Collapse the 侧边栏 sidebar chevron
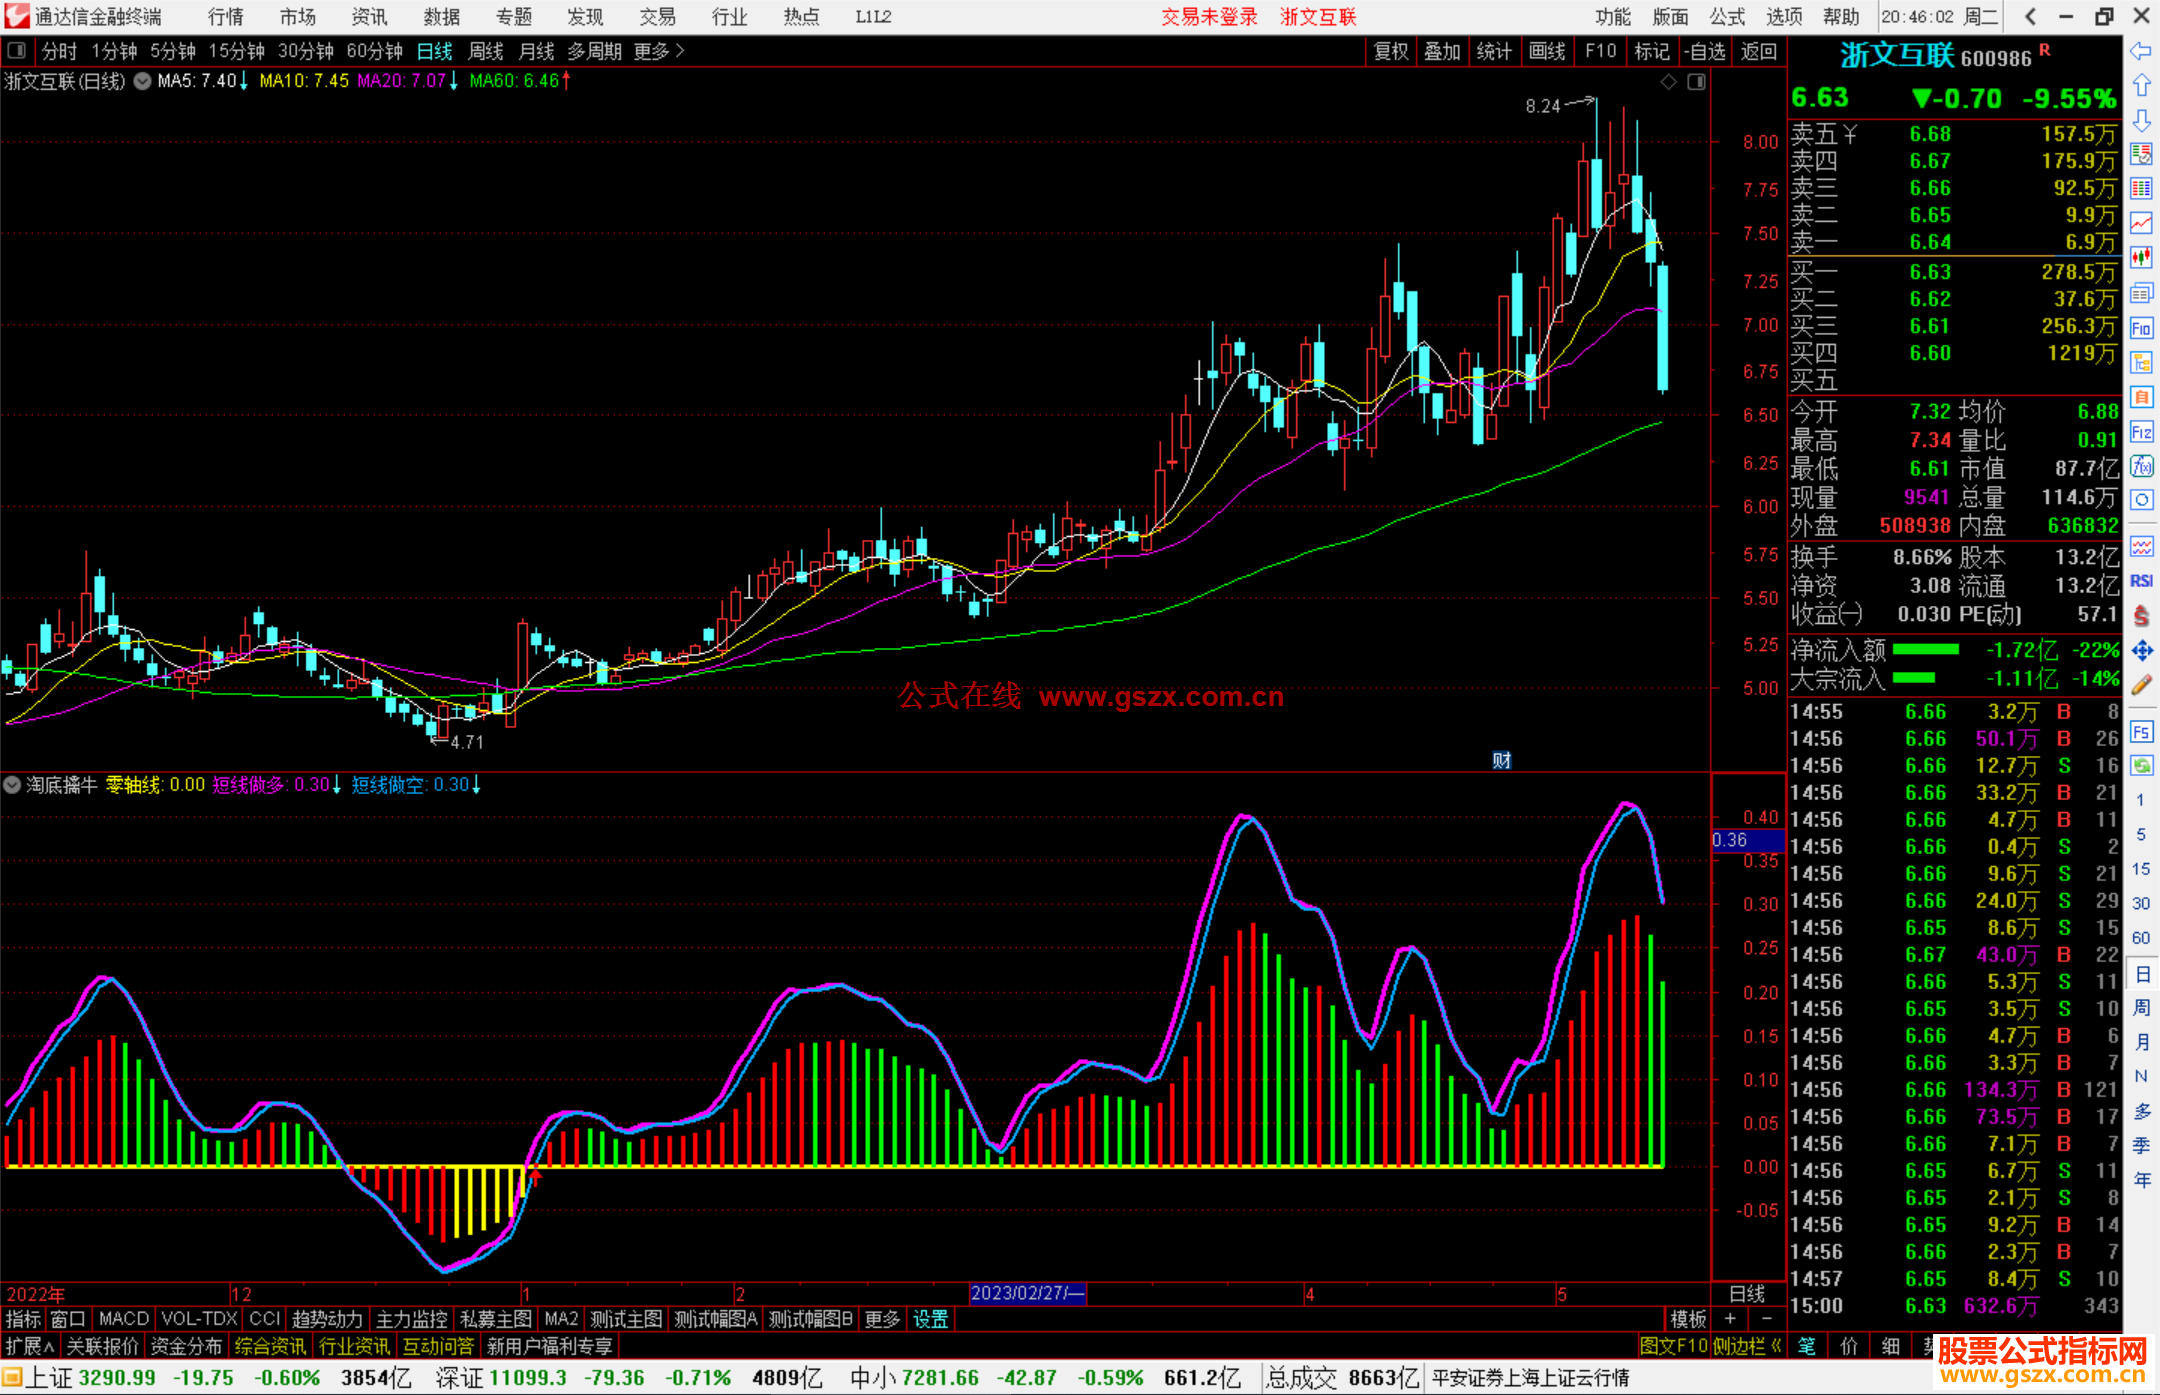Screen dimensions: 2160x1395 pyautogui.click(x=1776, y=1346)
